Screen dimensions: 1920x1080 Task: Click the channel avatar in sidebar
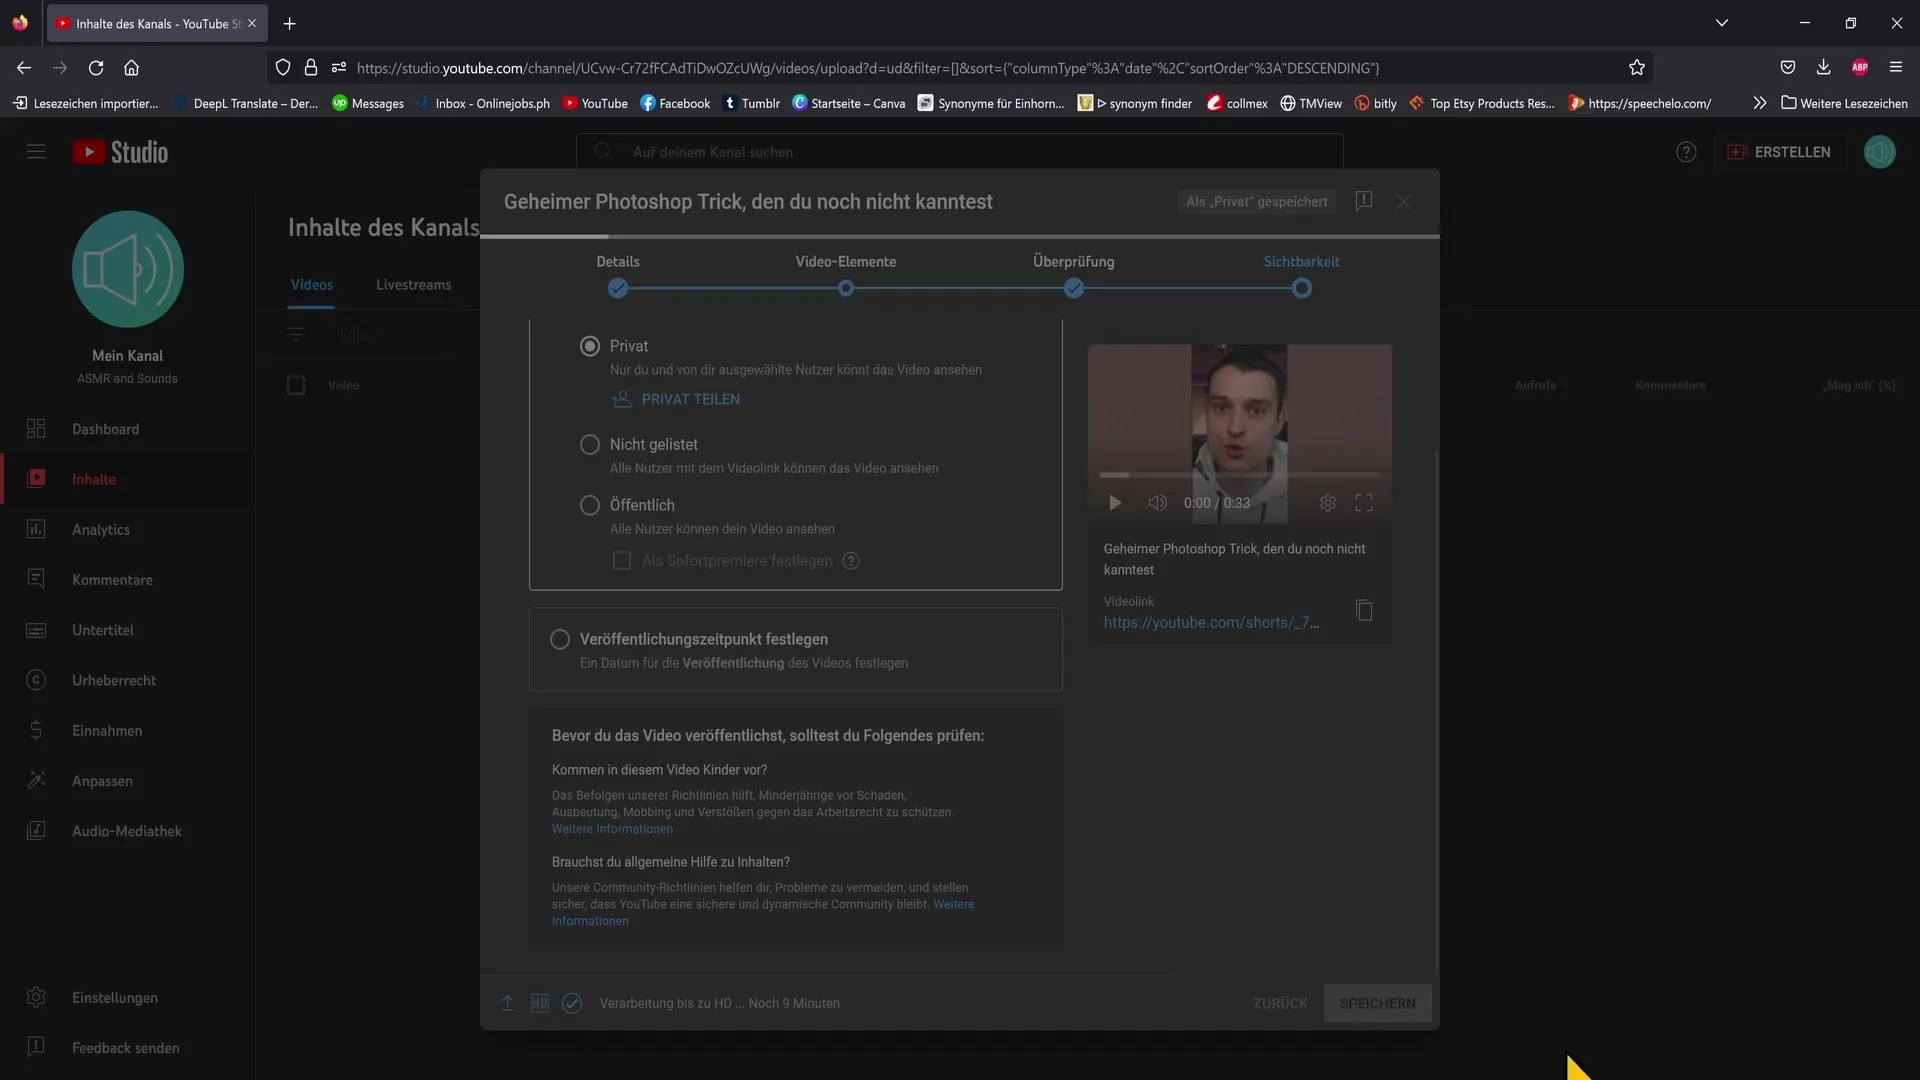[x=128, y=269]
